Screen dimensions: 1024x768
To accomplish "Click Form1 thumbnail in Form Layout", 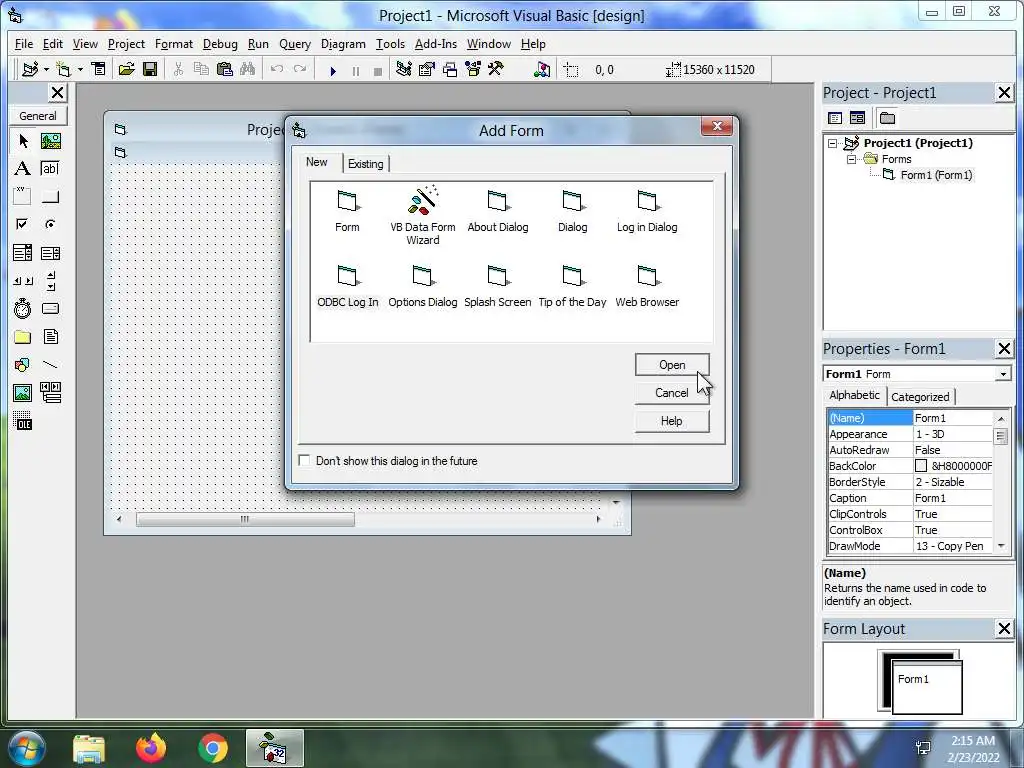I will point(927,688).
